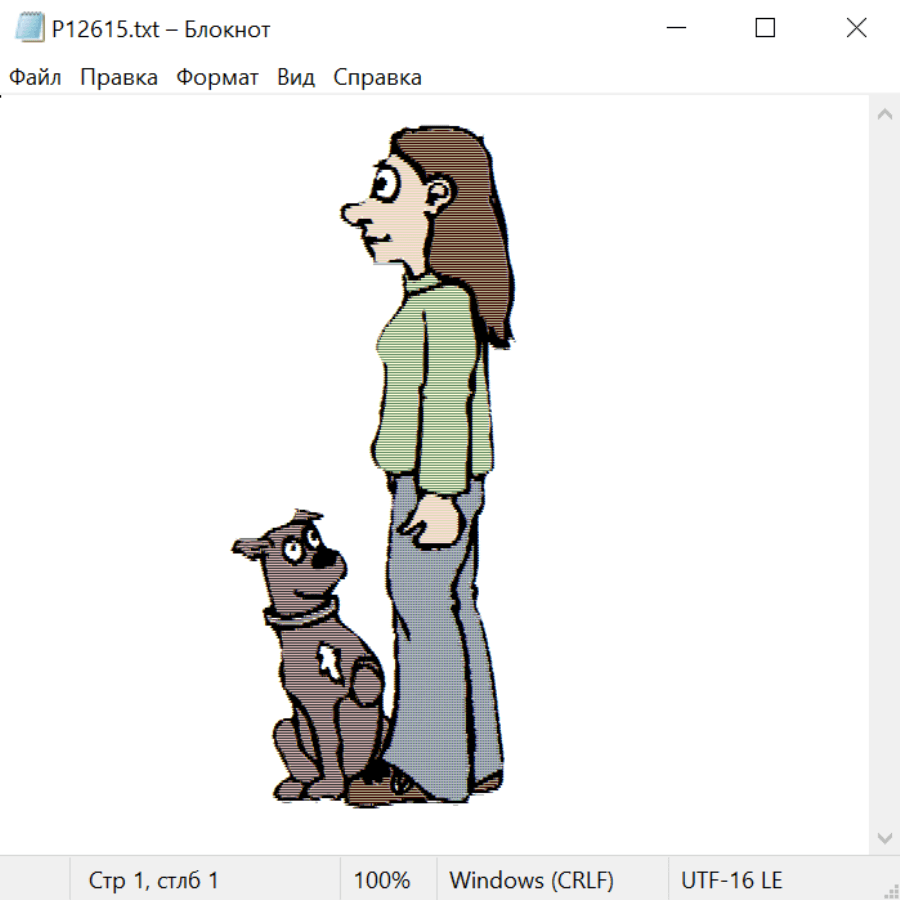Open the Правка menu
The image size is (900, 900).
[119, 77]
